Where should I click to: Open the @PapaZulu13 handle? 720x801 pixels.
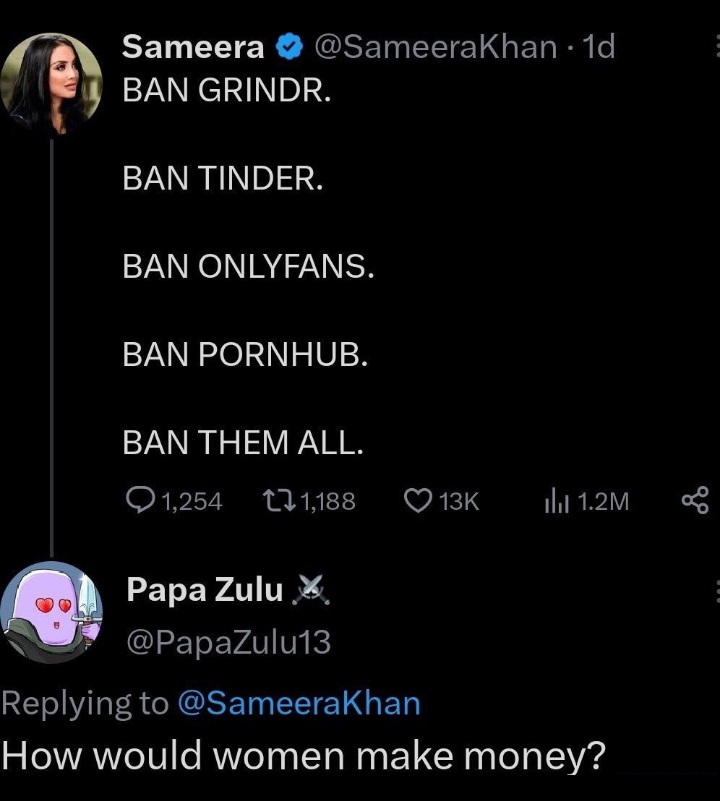click(228, 642)
